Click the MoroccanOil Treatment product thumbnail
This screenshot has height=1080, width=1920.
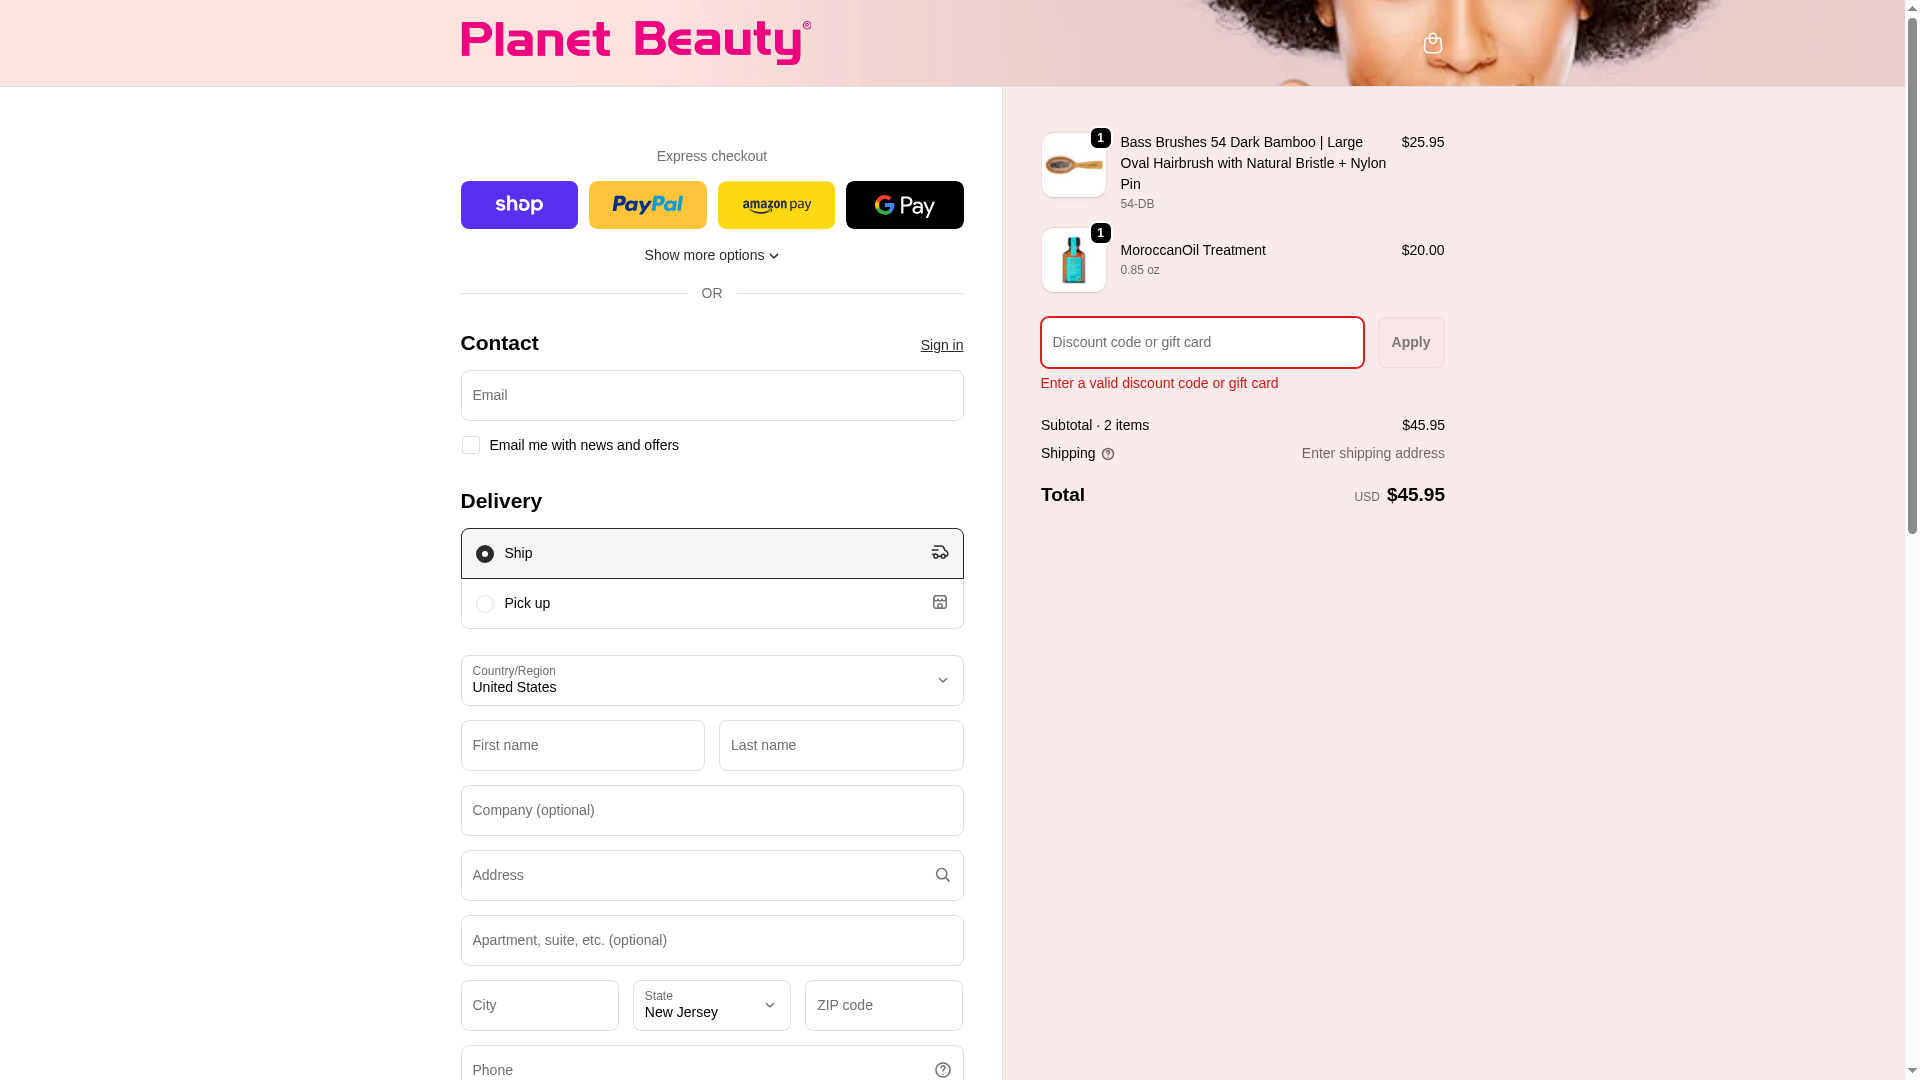[1073, 260]
